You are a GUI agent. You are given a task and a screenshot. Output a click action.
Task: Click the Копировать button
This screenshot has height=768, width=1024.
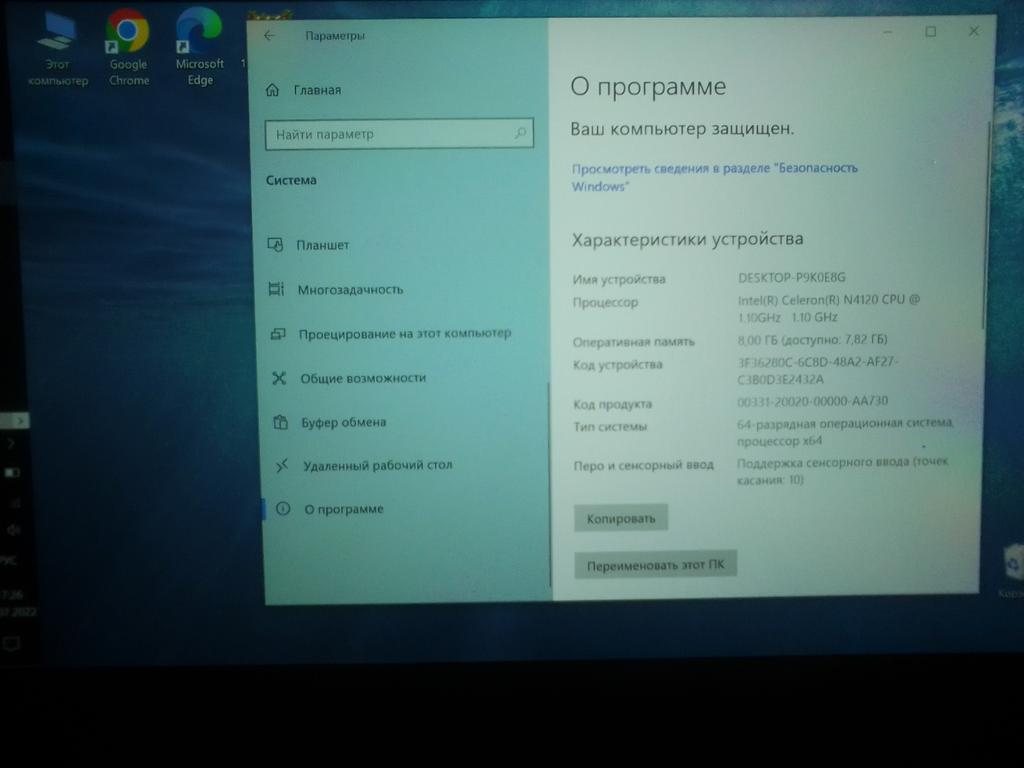[x=620, y=518]
